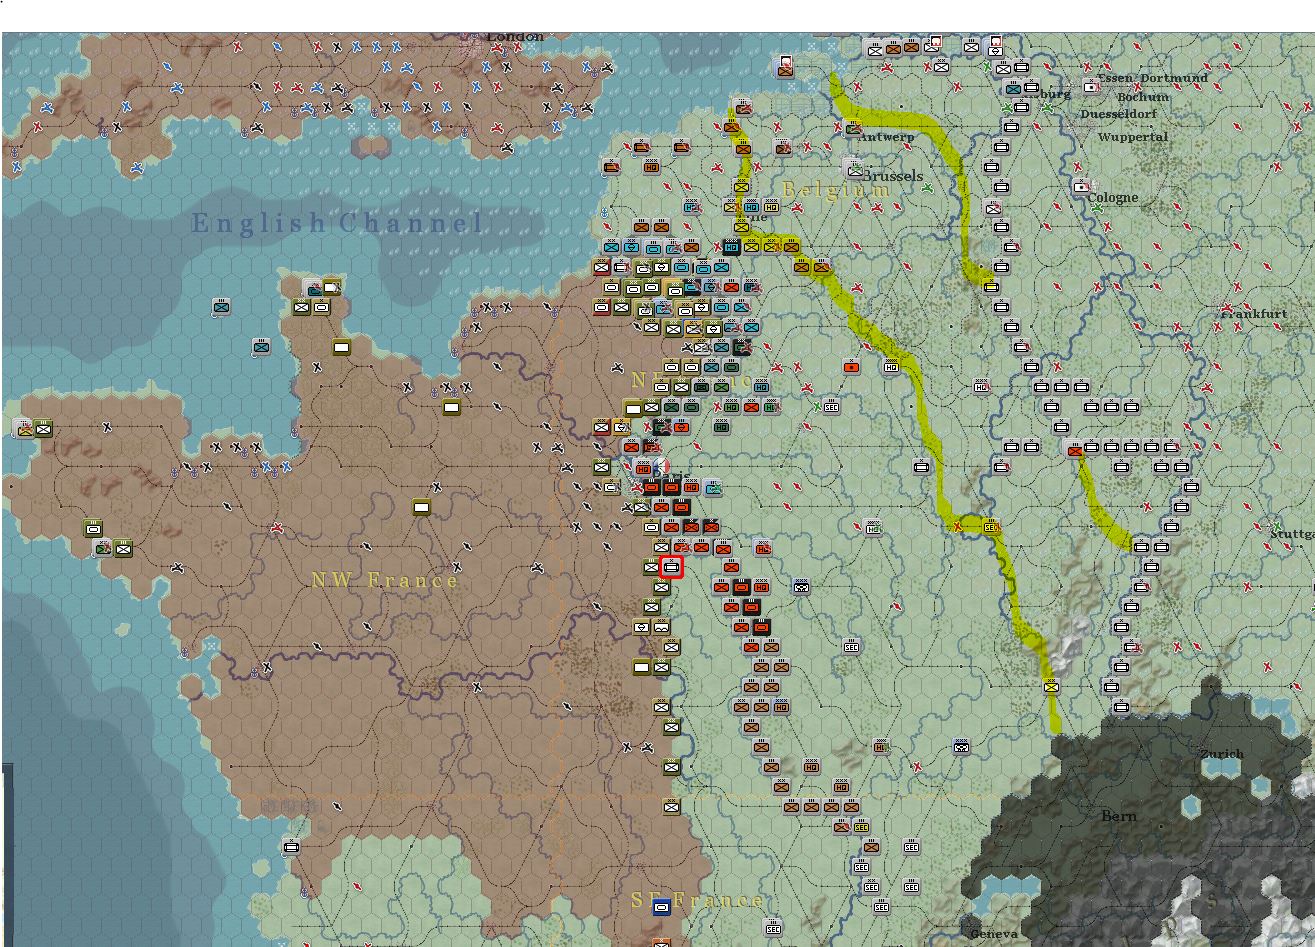1315x947 pixels.
Task: Click the Antwerp city label
Action: click(x=887, y=137)
